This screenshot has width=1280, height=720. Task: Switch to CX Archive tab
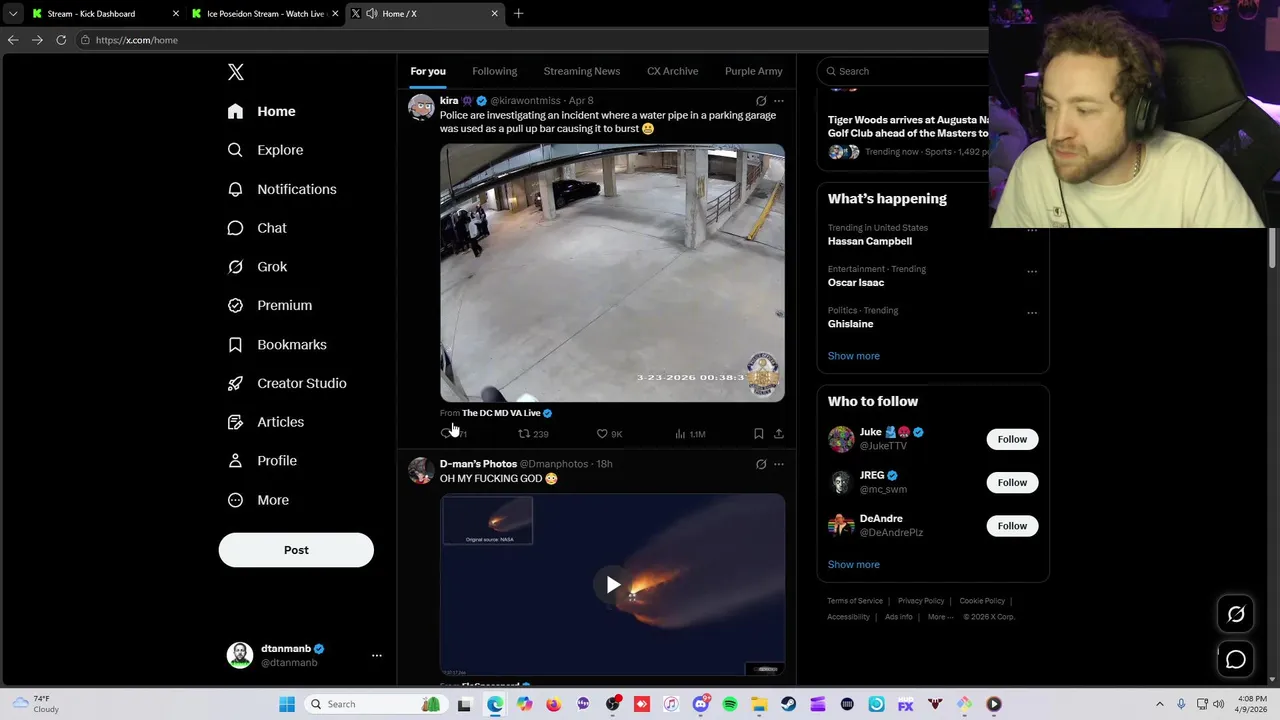(x=672, y=71)
